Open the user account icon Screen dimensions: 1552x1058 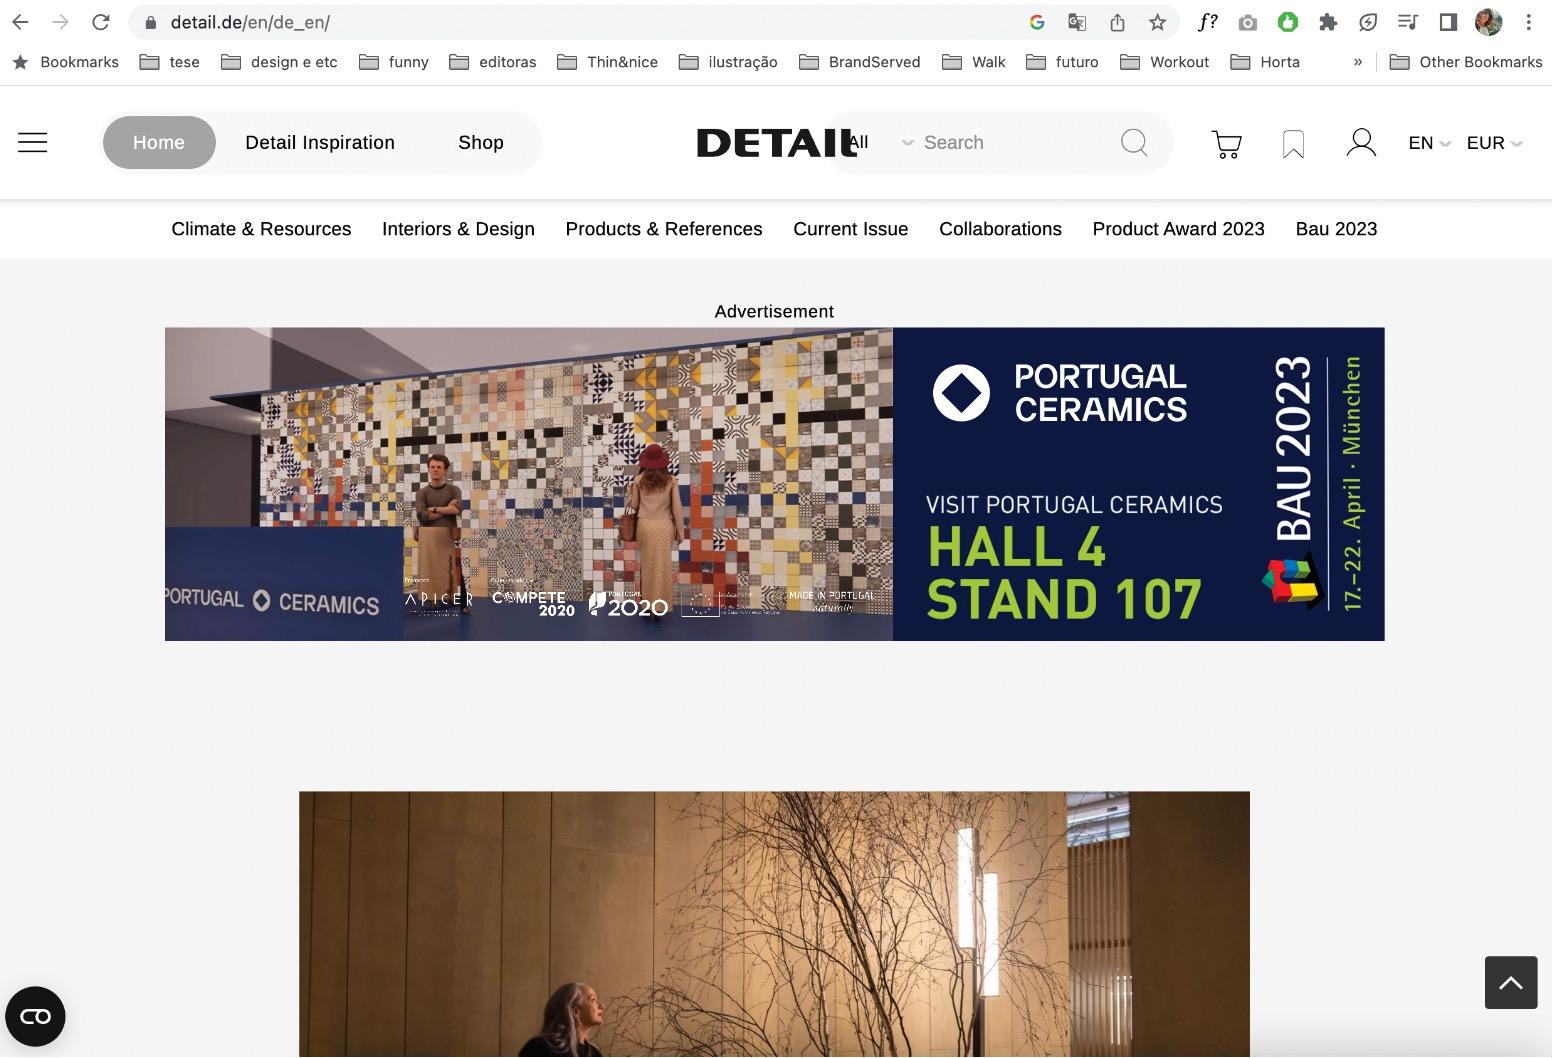point(1361,142)
